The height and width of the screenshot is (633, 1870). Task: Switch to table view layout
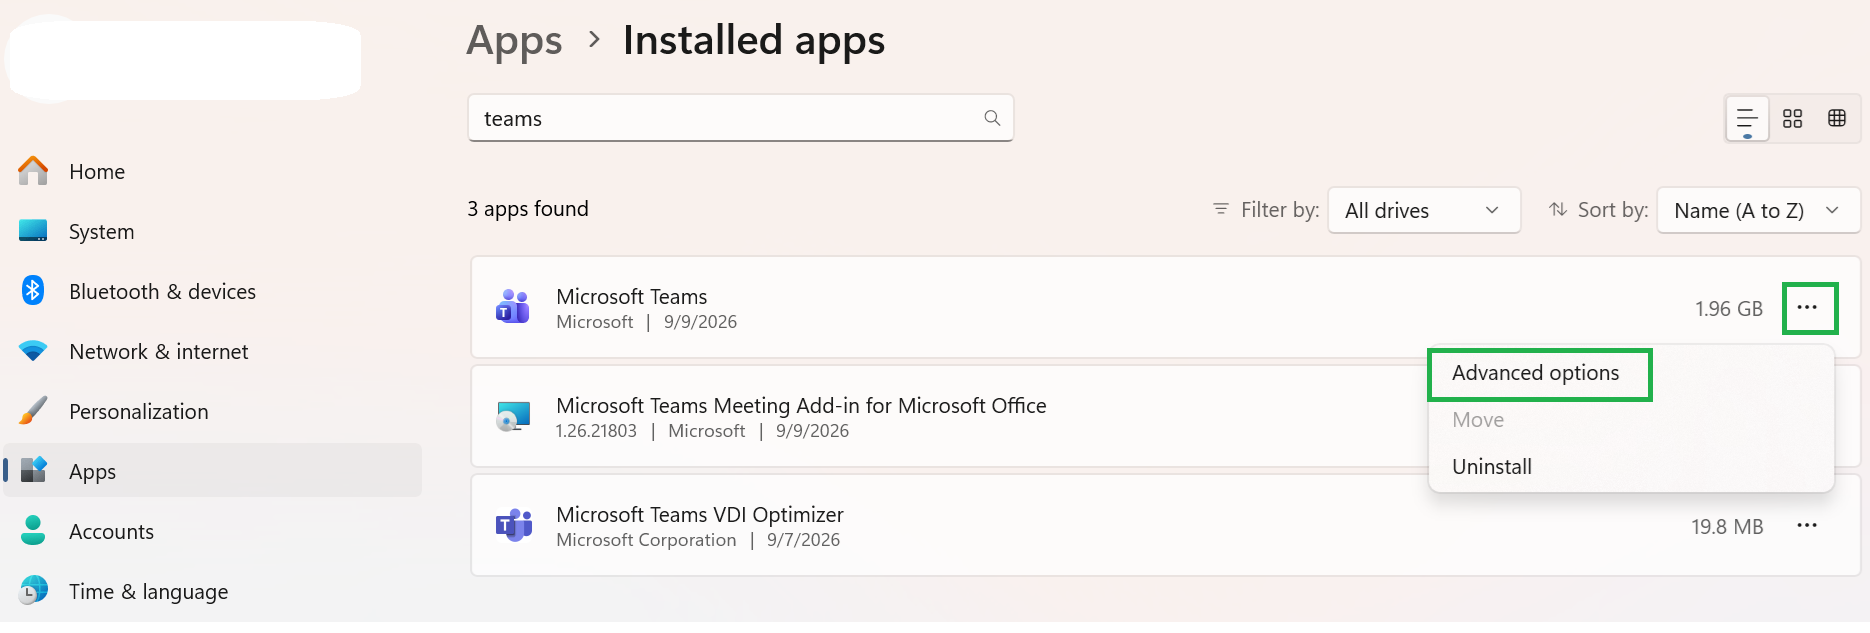click(x=1837, y=119)
